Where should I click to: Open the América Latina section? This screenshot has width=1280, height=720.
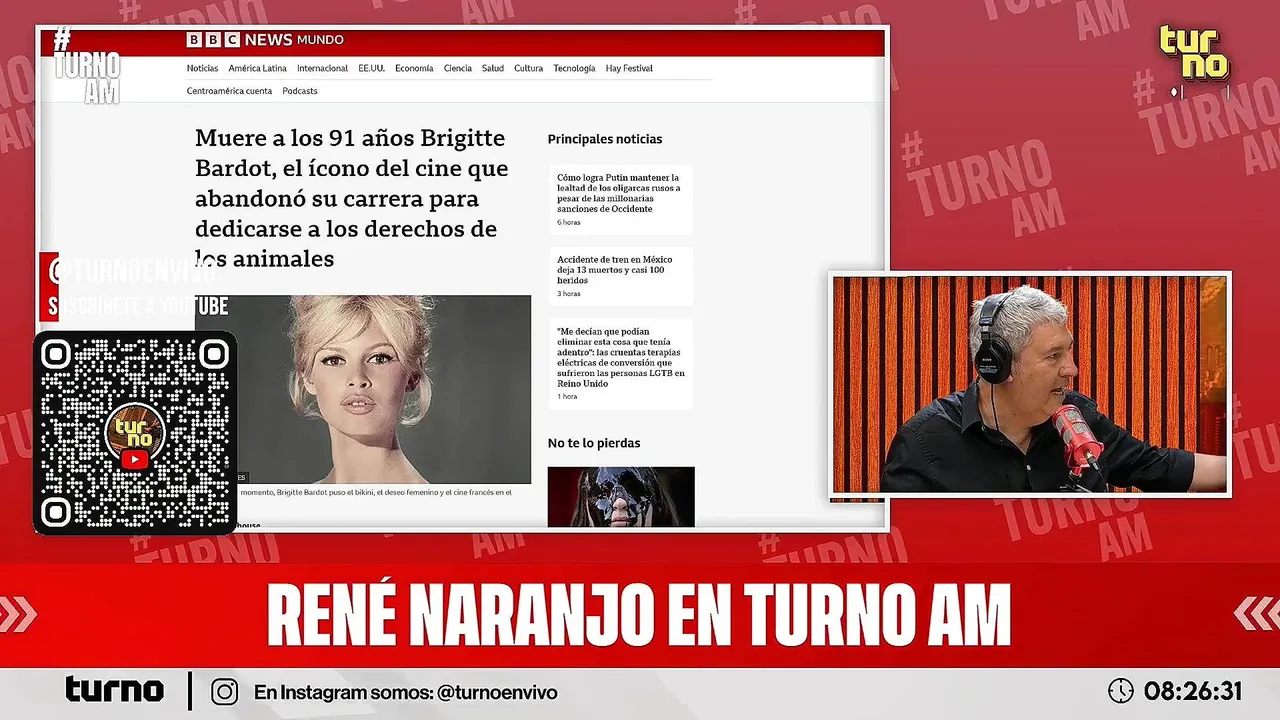257,68
